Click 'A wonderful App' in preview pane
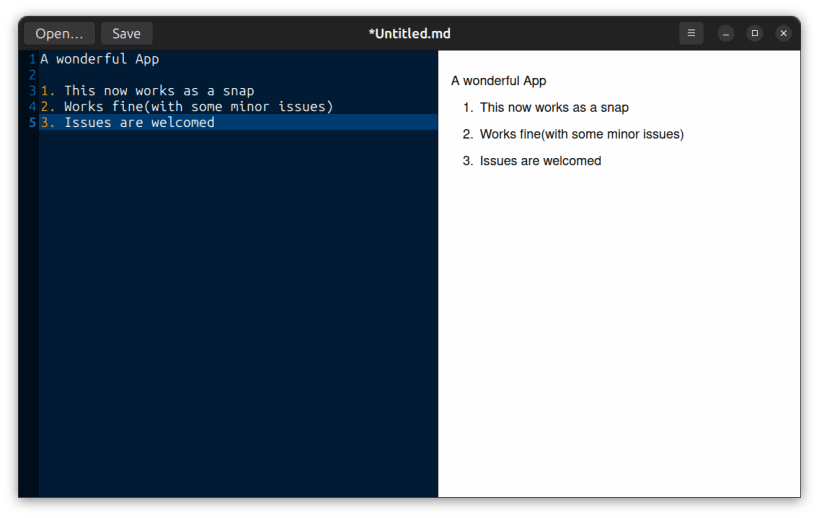The width and height of the screenshot is (819, 518). [x=499, y=81]
